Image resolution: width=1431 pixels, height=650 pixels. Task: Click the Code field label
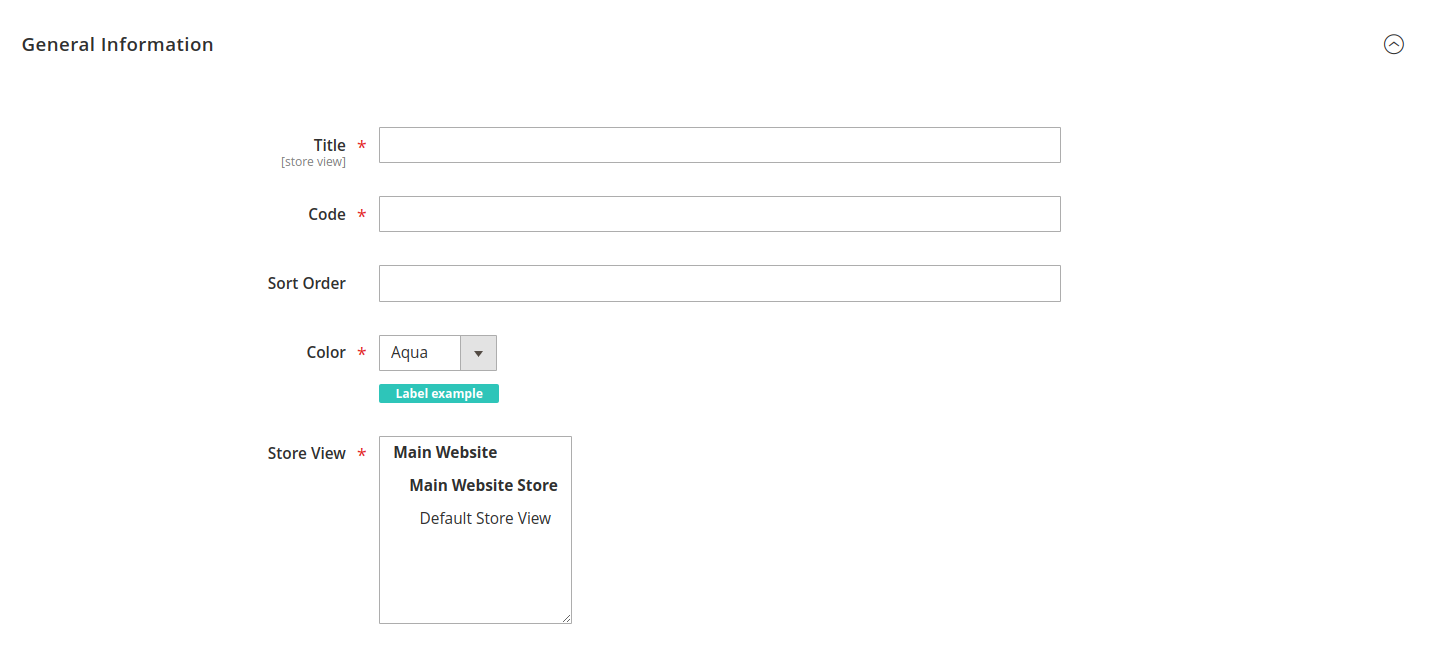(326, 214)
